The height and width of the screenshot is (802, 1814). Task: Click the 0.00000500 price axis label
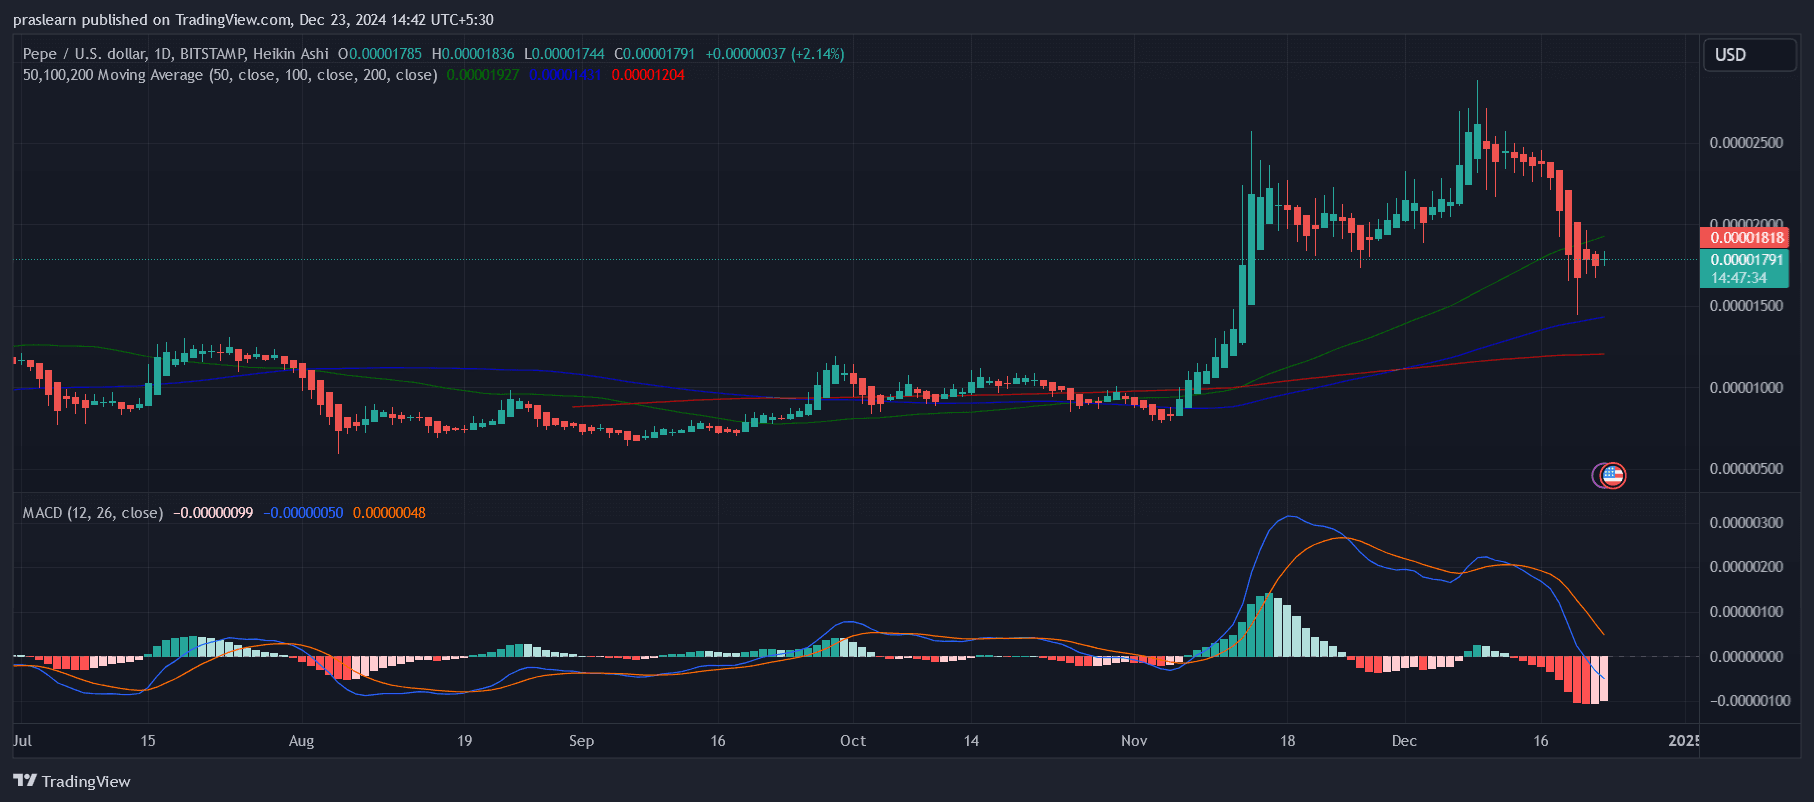click(x=1746, y=469)
